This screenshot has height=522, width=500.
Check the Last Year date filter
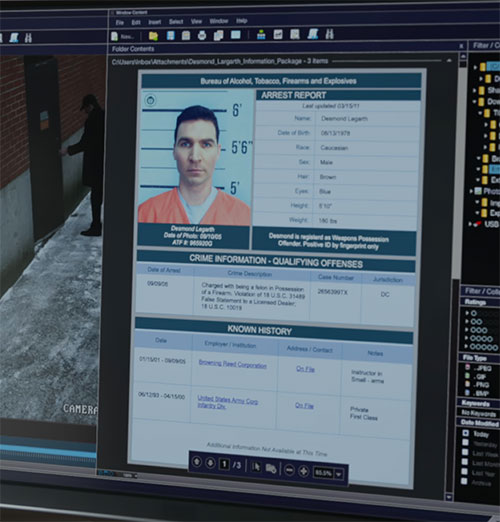464,471
